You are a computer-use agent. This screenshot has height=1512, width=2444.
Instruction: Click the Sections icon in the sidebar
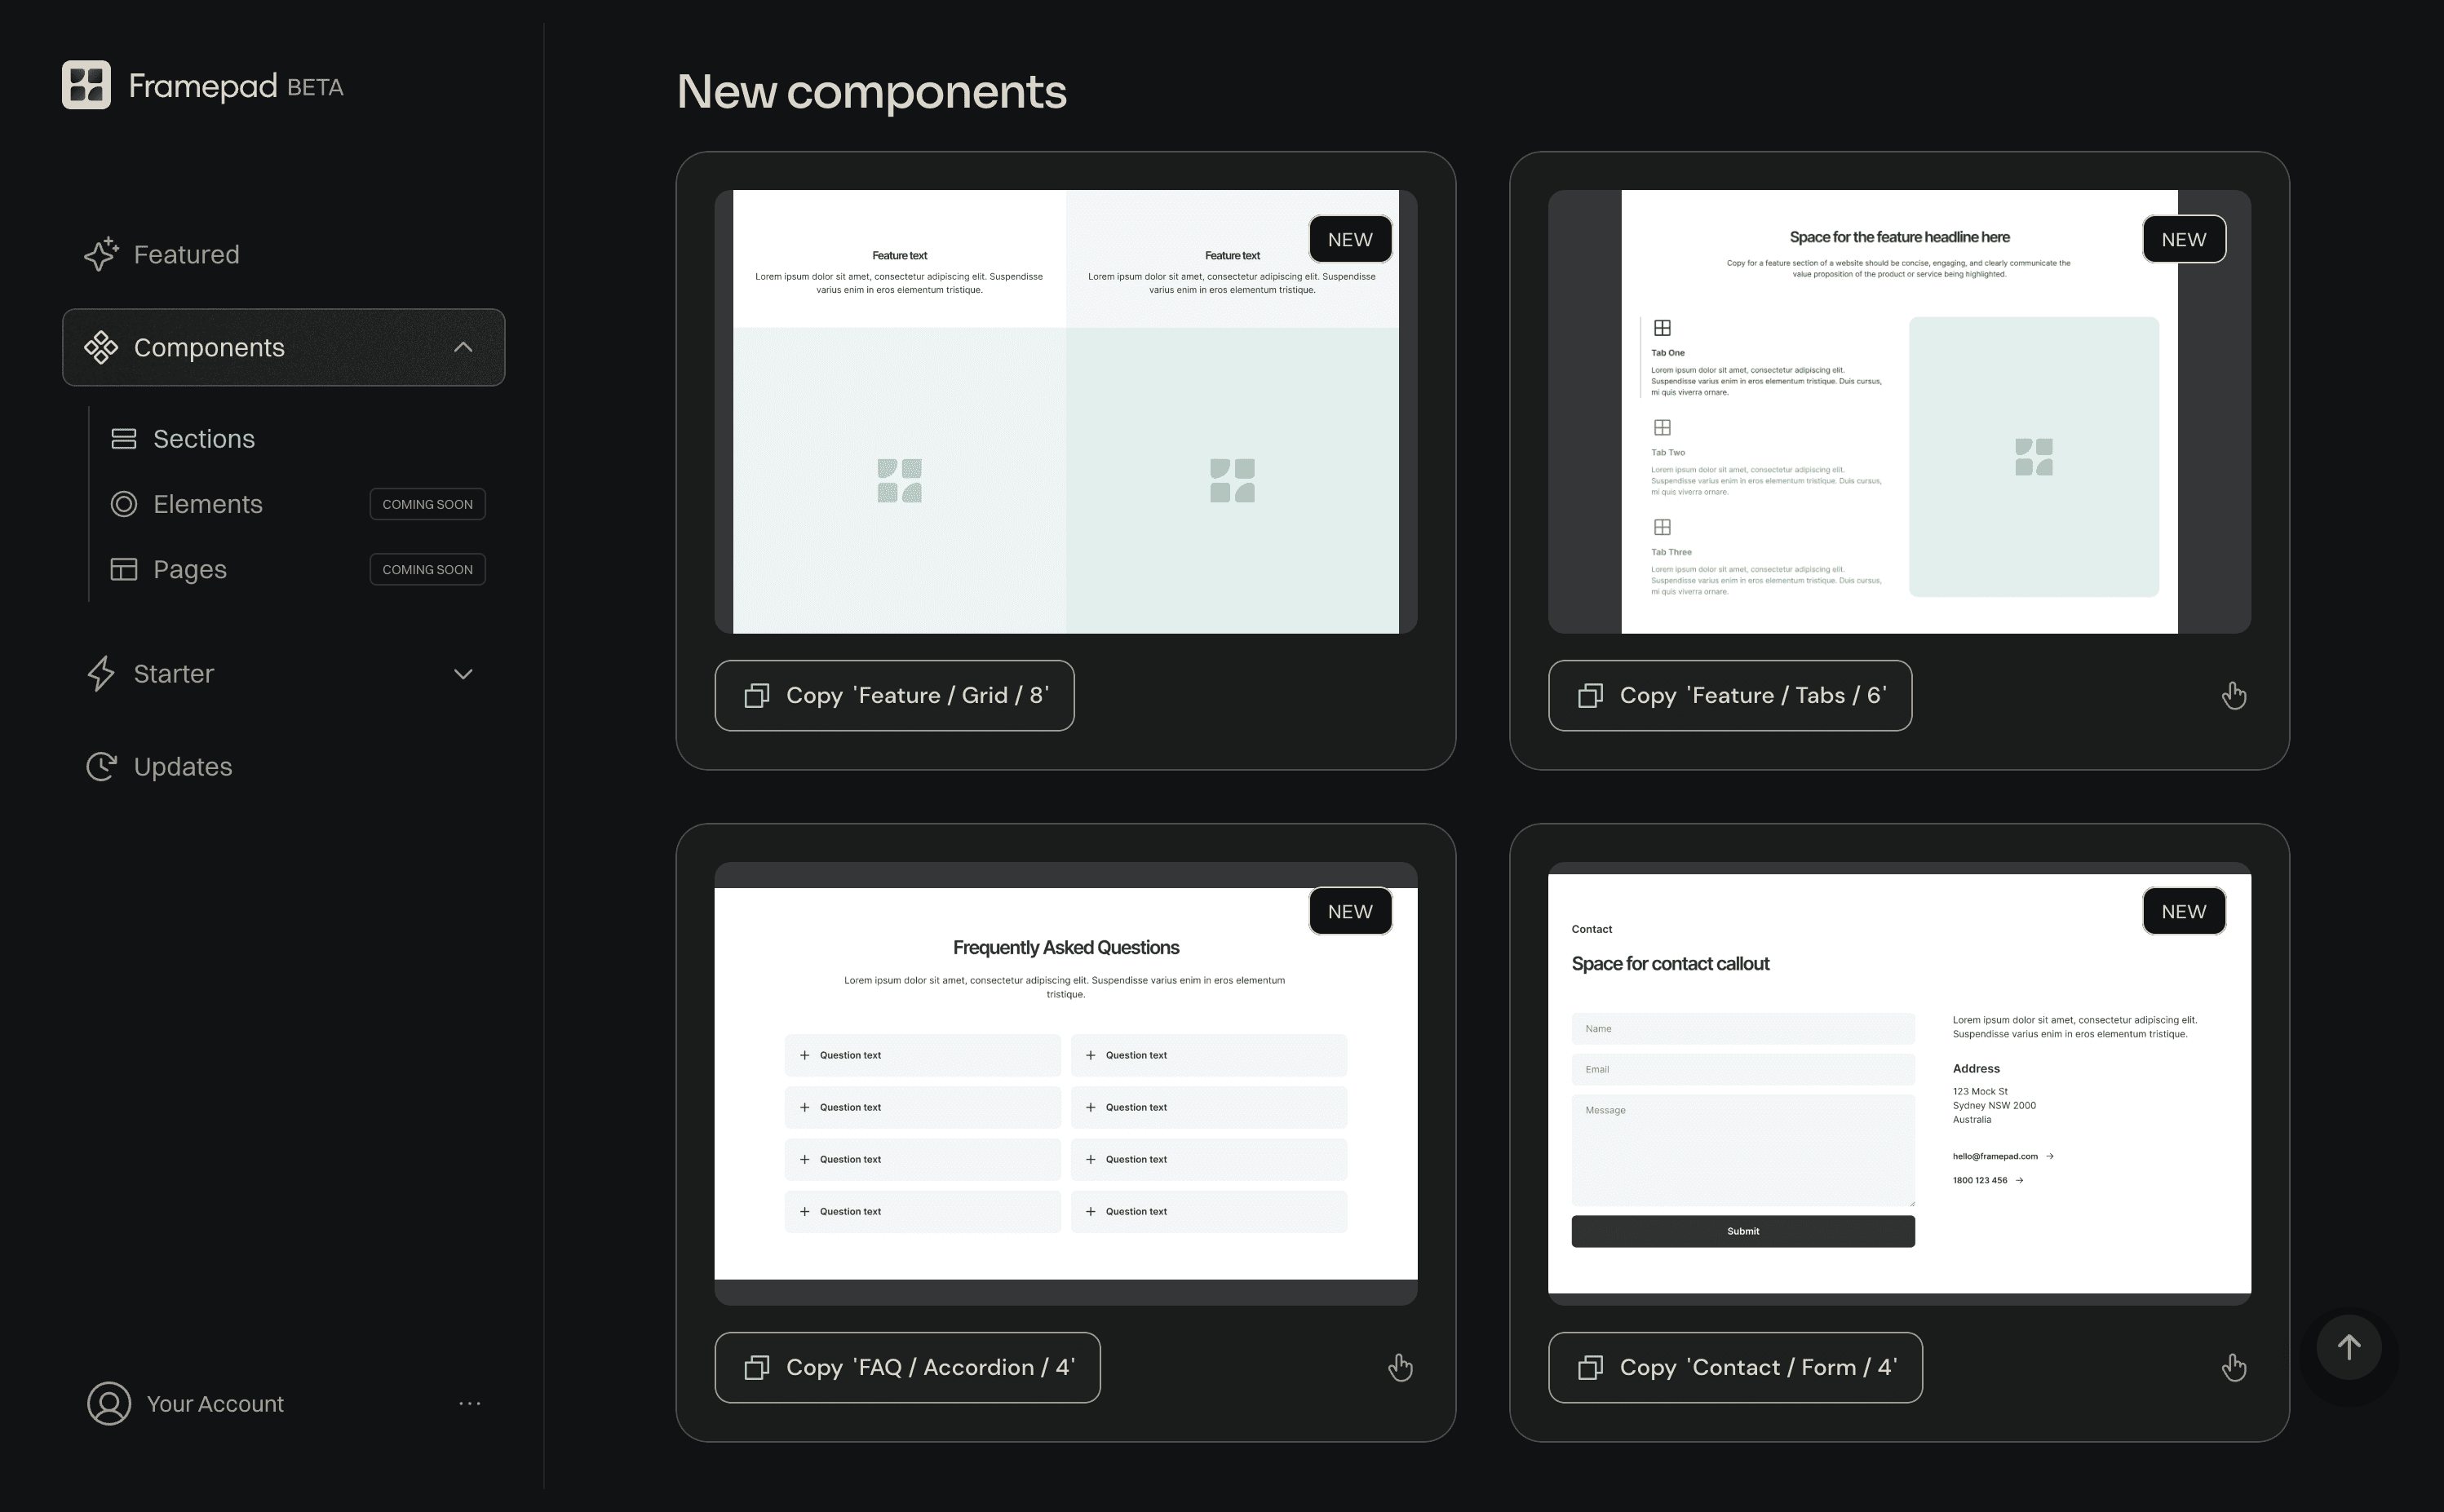(124, 438)
